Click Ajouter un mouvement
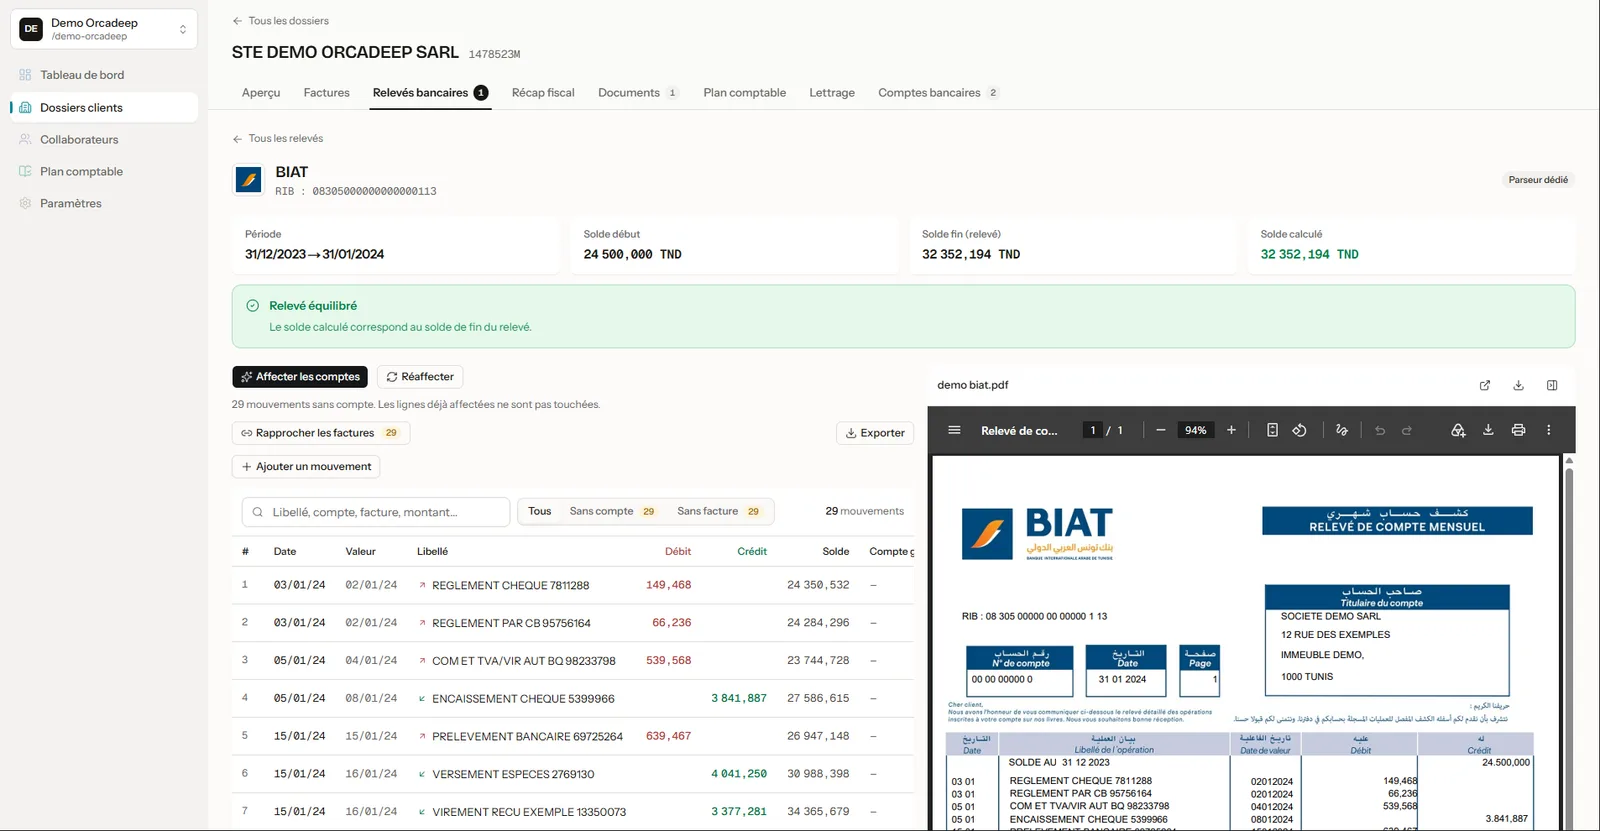This screenshot has width=1600, height=831. (x=306, y=467)
